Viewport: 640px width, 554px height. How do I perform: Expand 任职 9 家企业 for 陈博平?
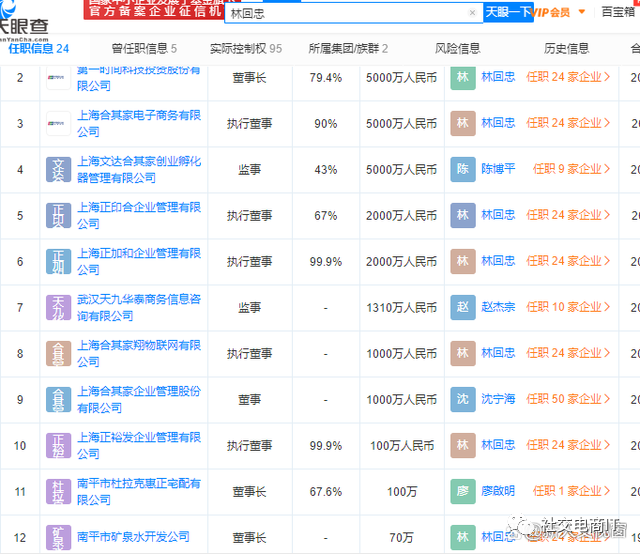click(571, 169)
